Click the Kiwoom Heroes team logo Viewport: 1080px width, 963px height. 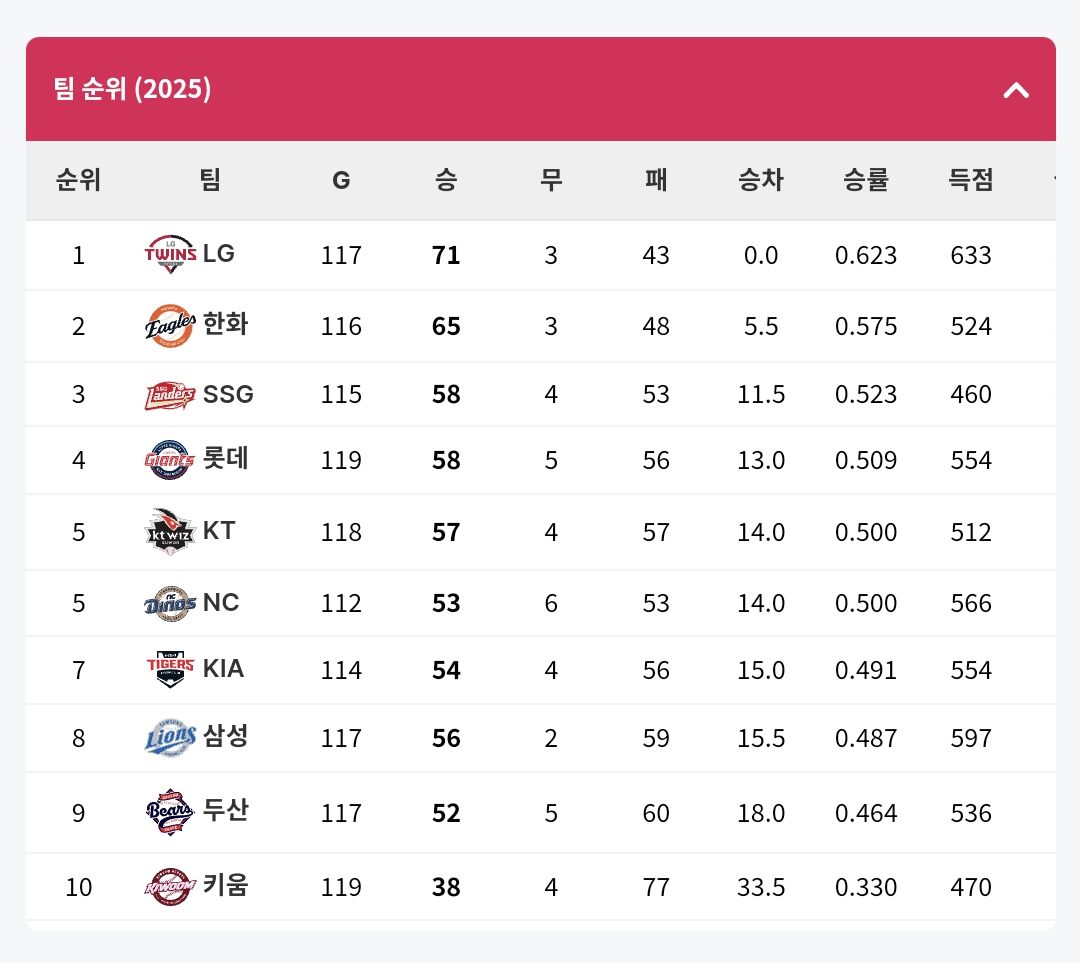(170, 886)
